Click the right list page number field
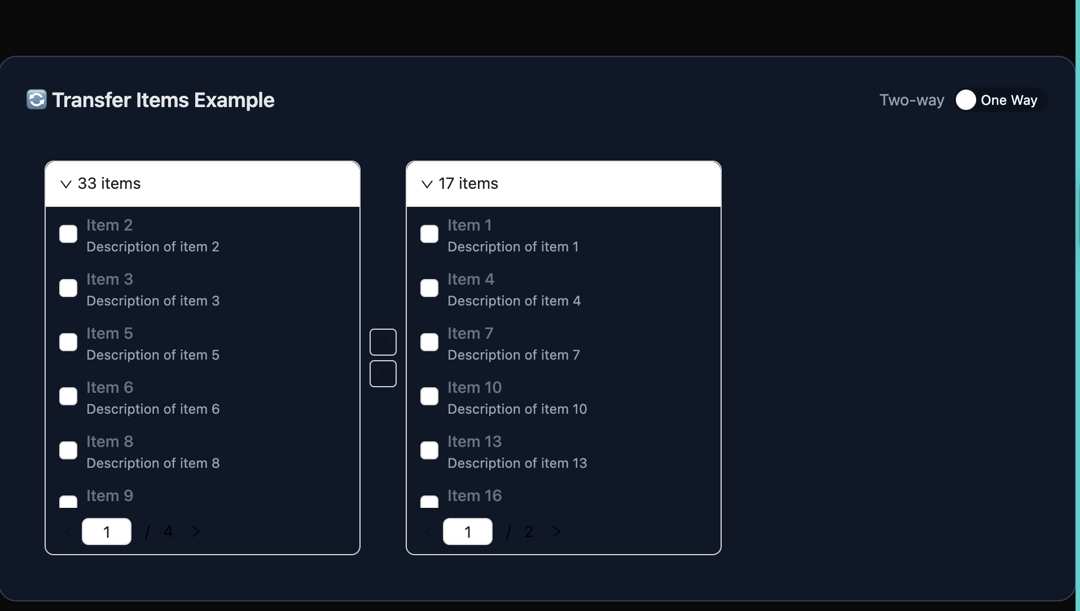1080x611 pixels. (x=468, y=532)
